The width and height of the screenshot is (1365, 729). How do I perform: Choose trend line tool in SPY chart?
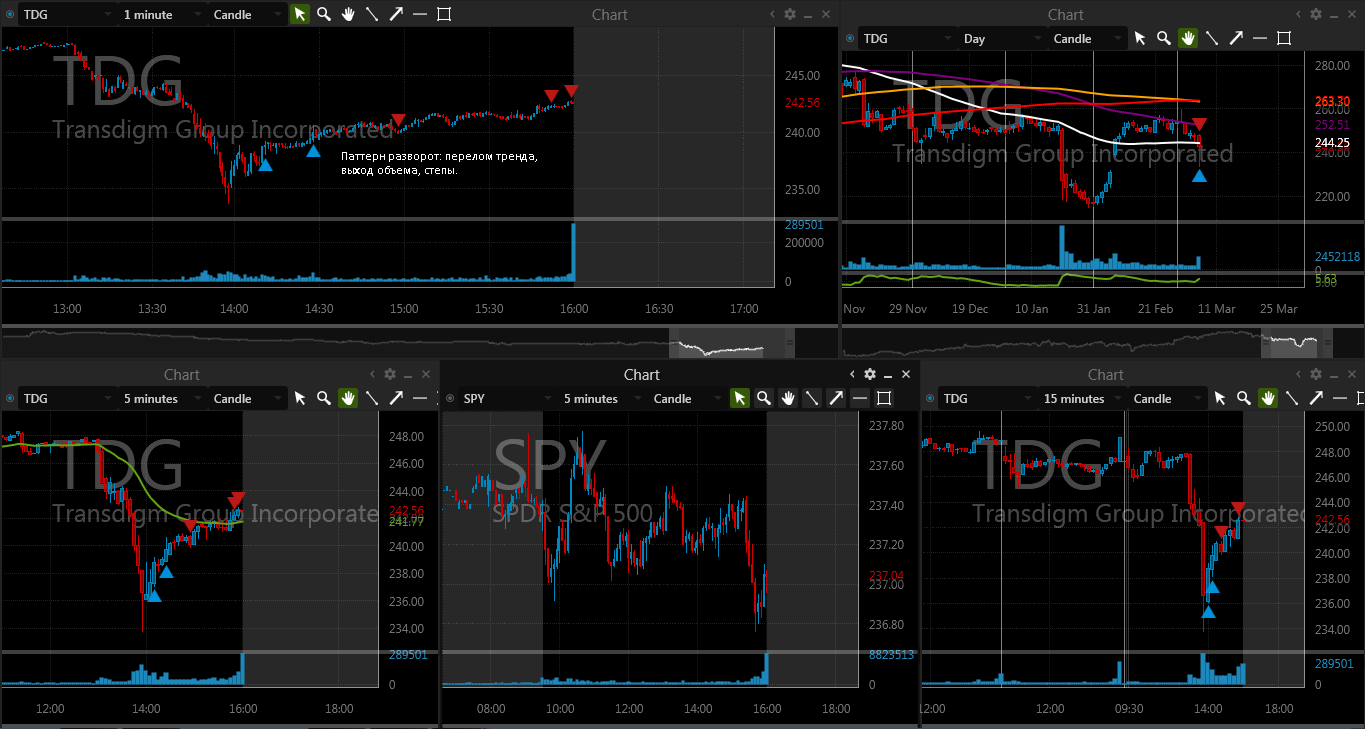click(x=812, y=398)
